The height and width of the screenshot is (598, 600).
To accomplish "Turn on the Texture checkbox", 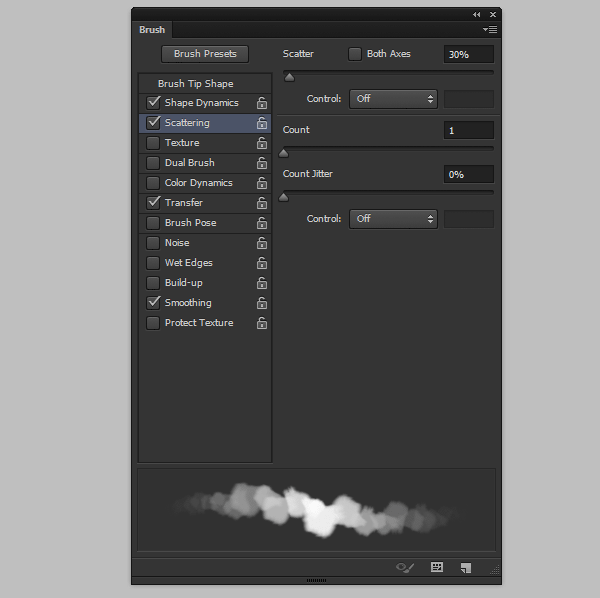I will point(153,143).
